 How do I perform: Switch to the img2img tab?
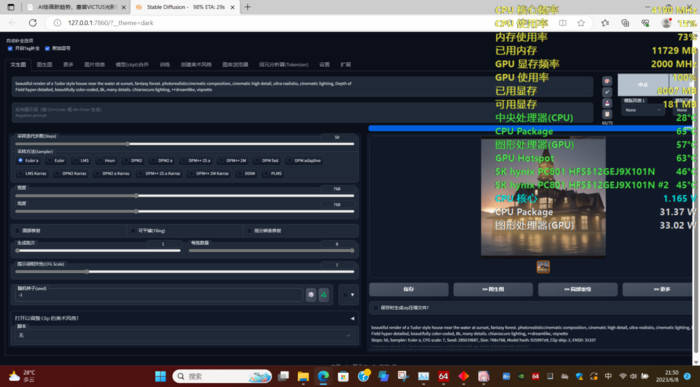tap(44, 65)
